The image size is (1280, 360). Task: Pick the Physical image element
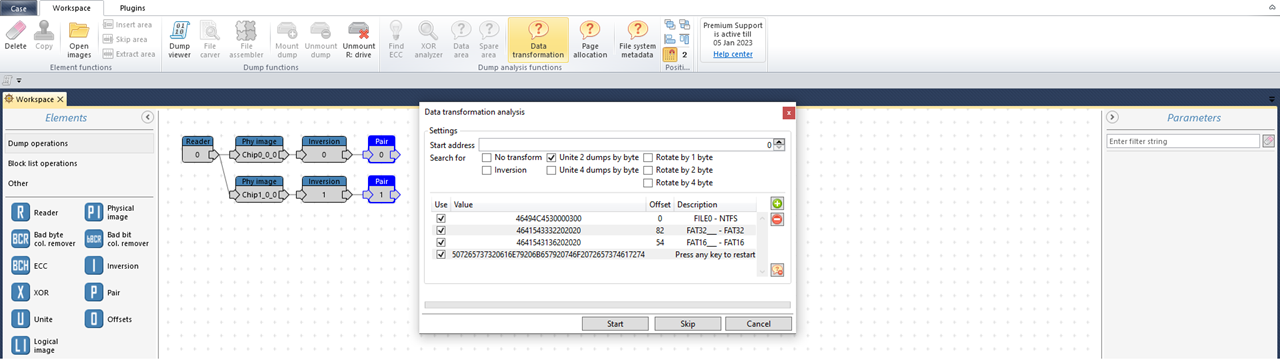tap(93, 212)
